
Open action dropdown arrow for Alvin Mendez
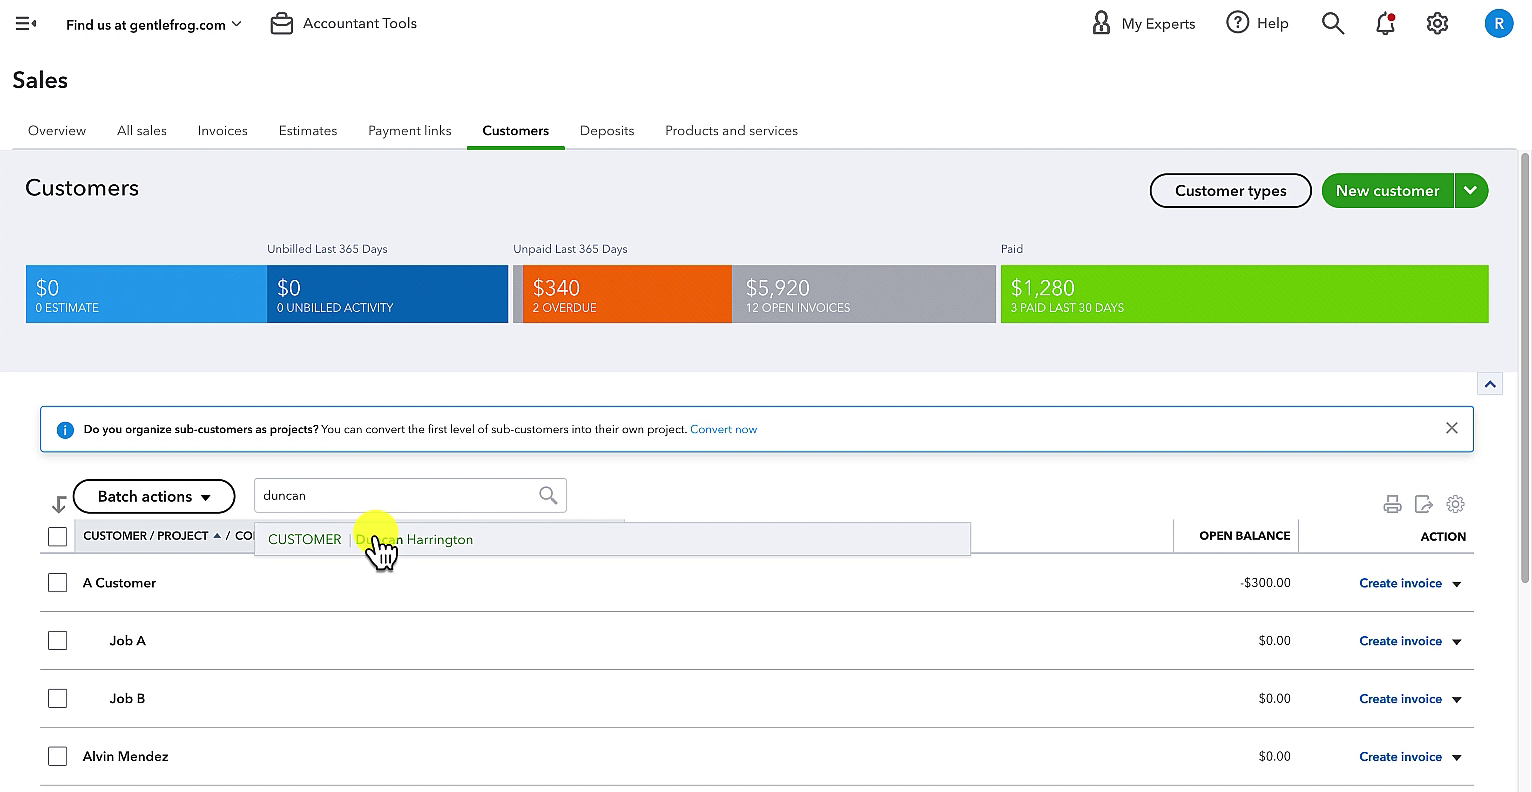coord(1457,758)
